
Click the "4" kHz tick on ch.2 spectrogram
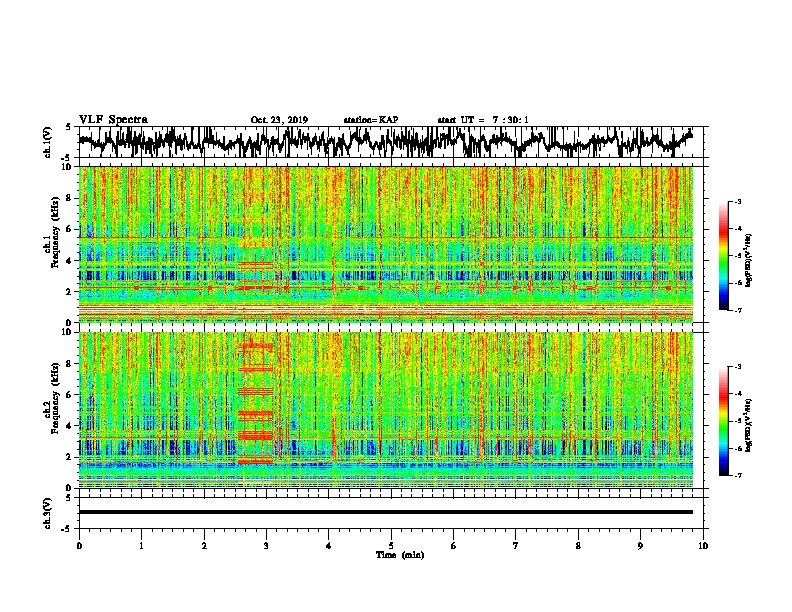coord(71,426)
